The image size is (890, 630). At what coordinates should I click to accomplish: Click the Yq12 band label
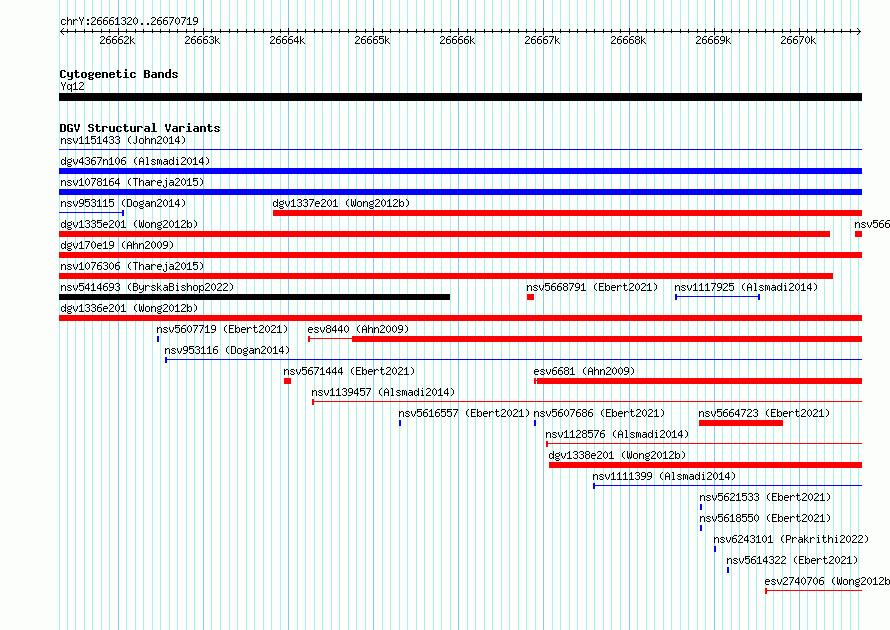point(72,86)
